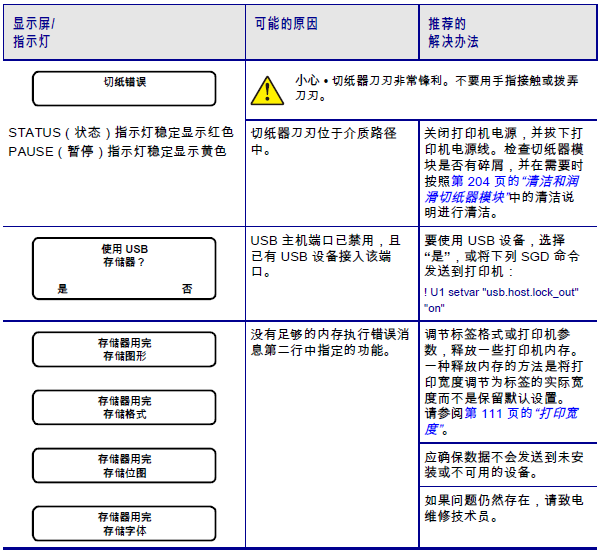Image resolution: width=607 pixels, height=555 pixels.
Task: Click the USB 主机端口已禁用 cause cell
Action: pos(332,274)
